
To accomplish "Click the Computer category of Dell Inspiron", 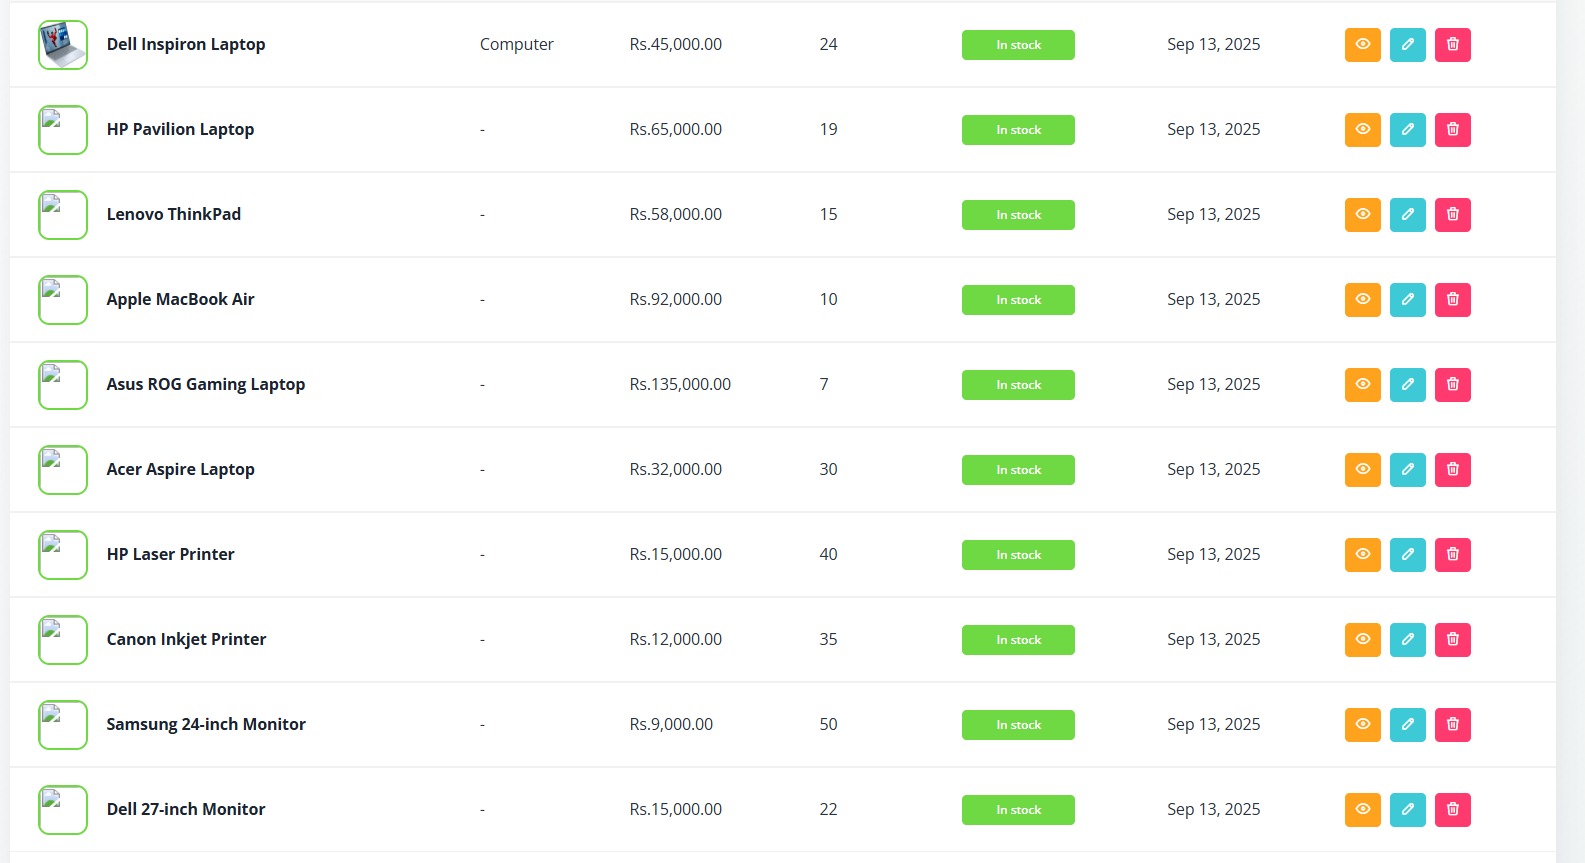I will tap(516, 44).
